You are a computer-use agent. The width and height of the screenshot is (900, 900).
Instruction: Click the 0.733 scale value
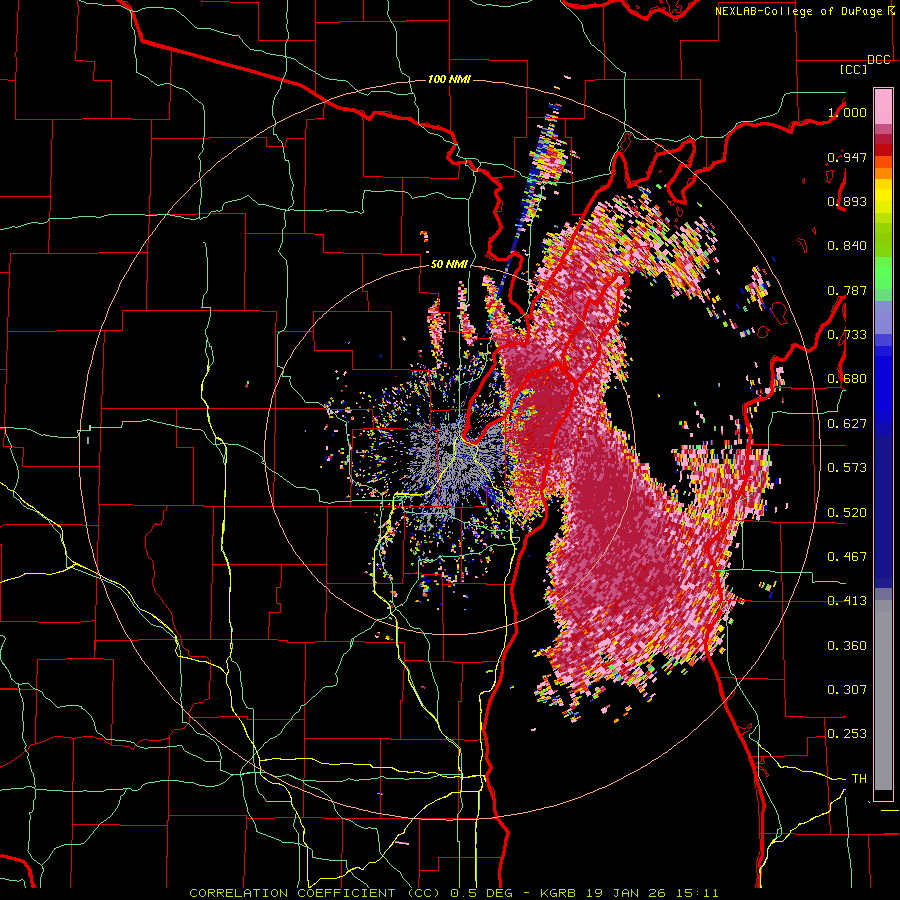847,335
